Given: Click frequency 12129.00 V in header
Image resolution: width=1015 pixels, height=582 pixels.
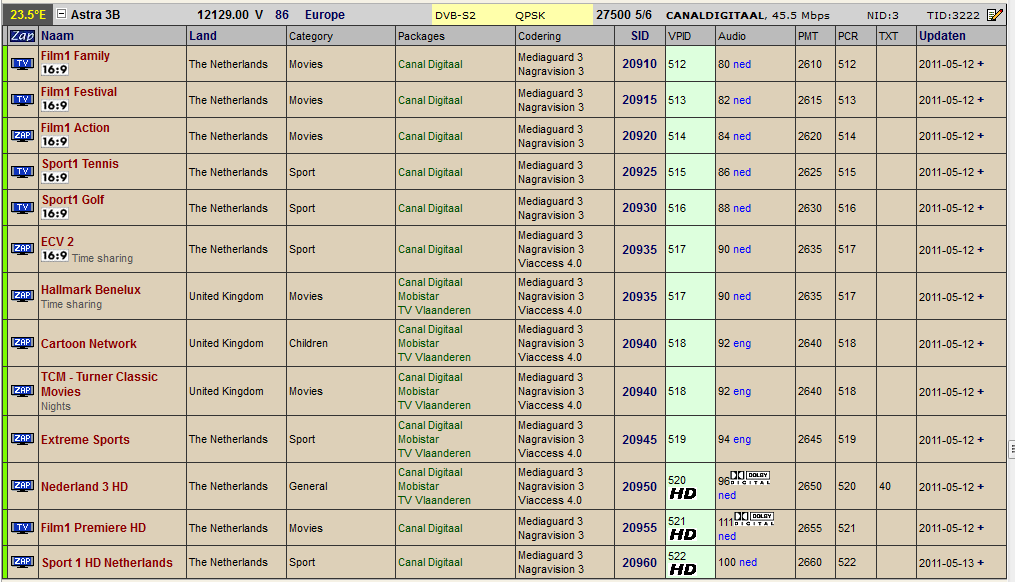Looking at the screenshot, I should pos(230,14).
